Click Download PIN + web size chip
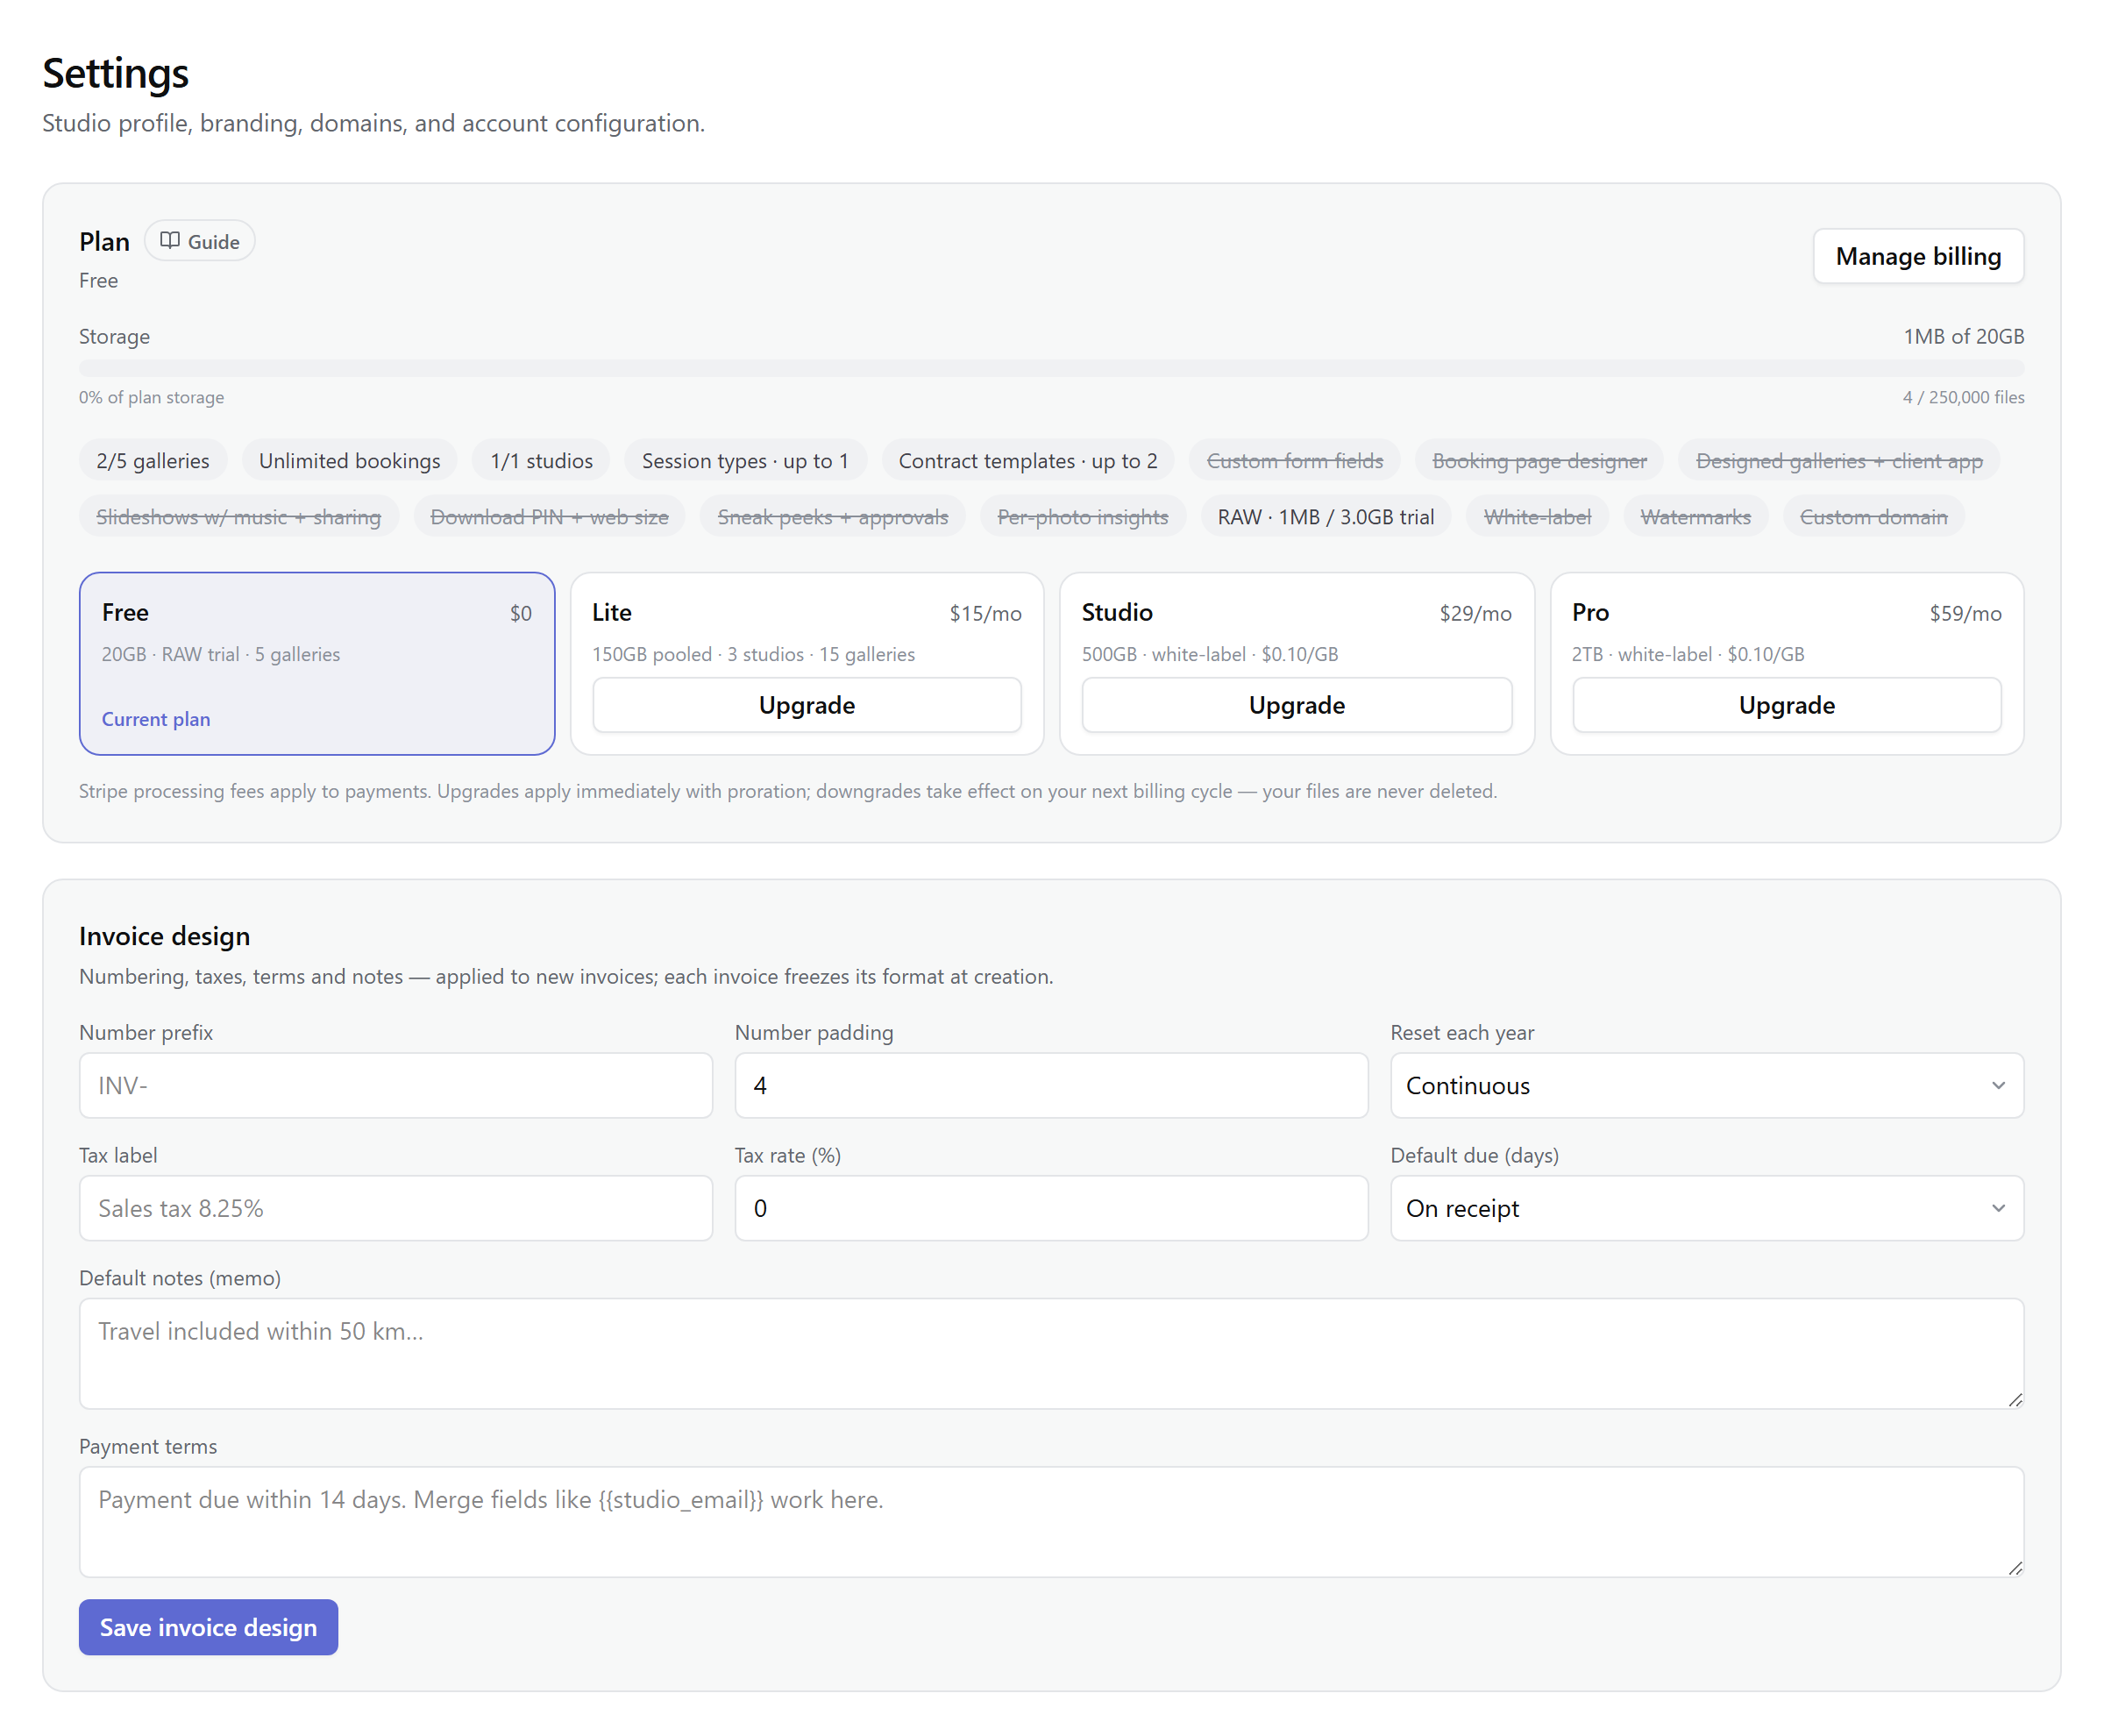Screen dimensions: 2104x1736 549,517
